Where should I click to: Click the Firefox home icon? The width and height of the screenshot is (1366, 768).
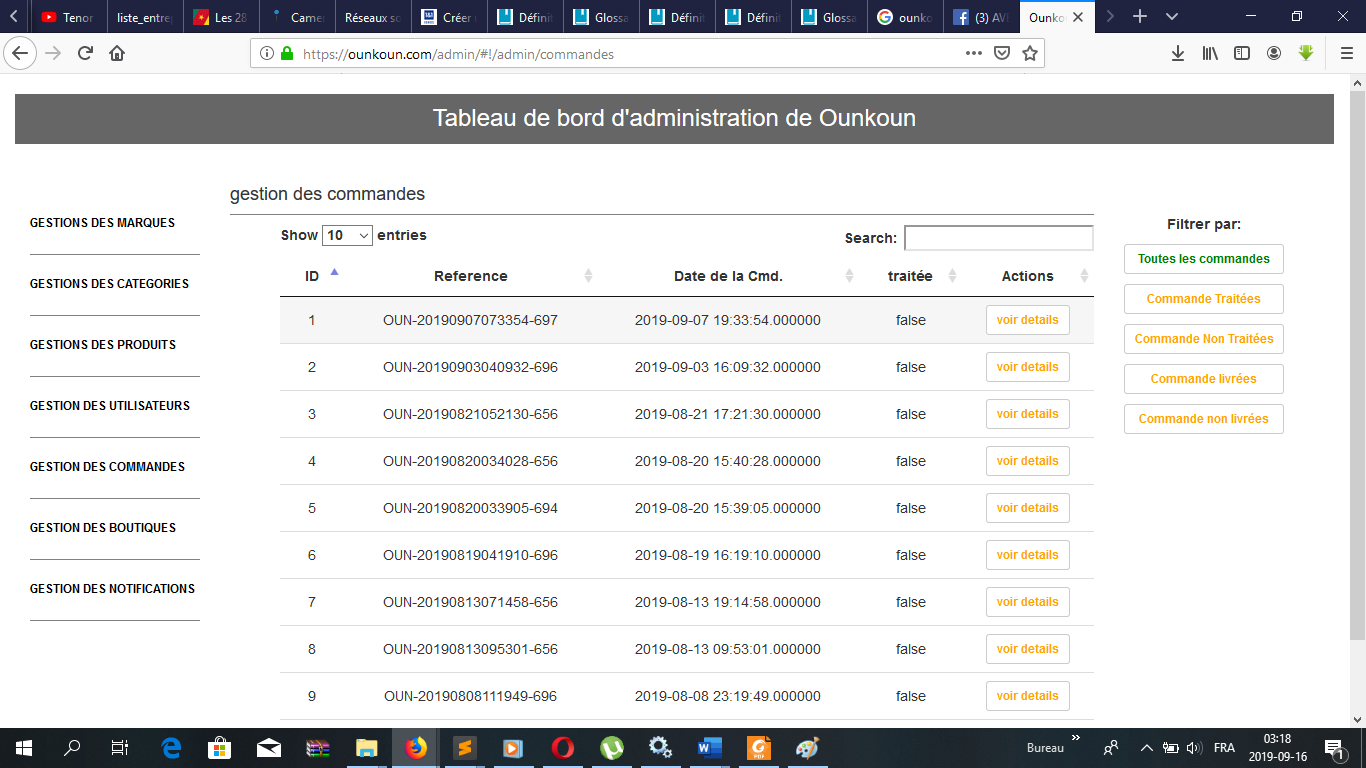click(117, 54)
